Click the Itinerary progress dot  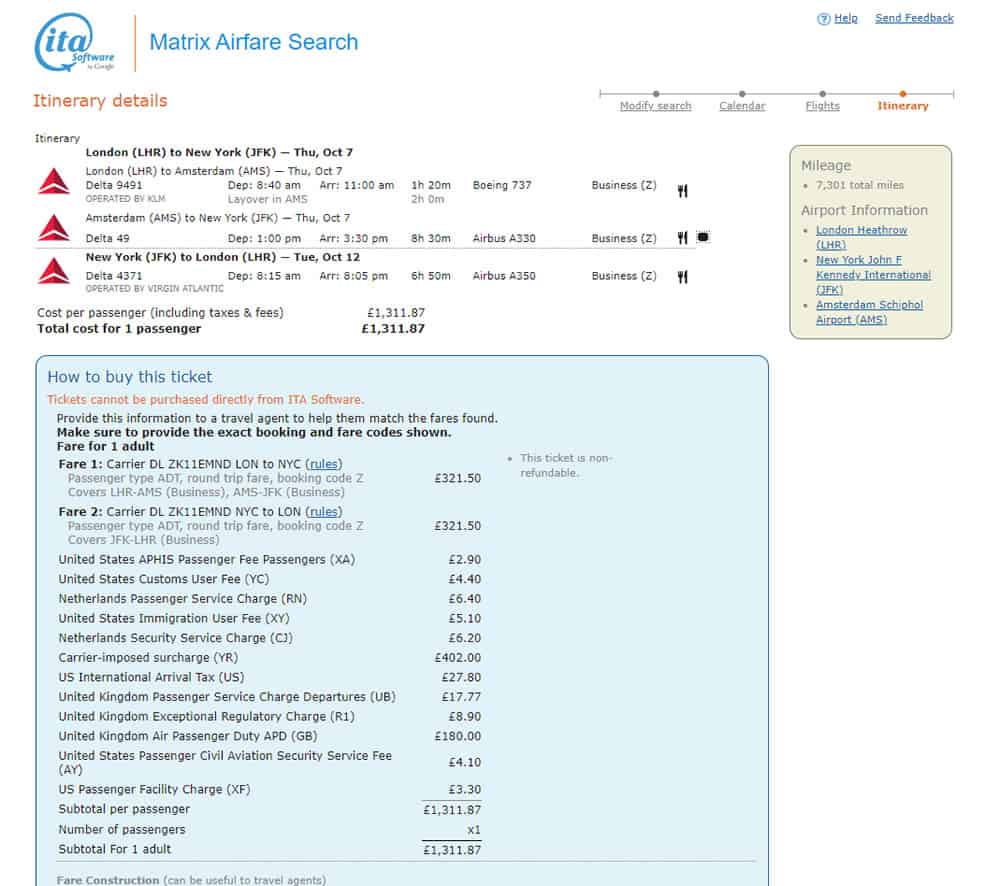tap(902, 94)
